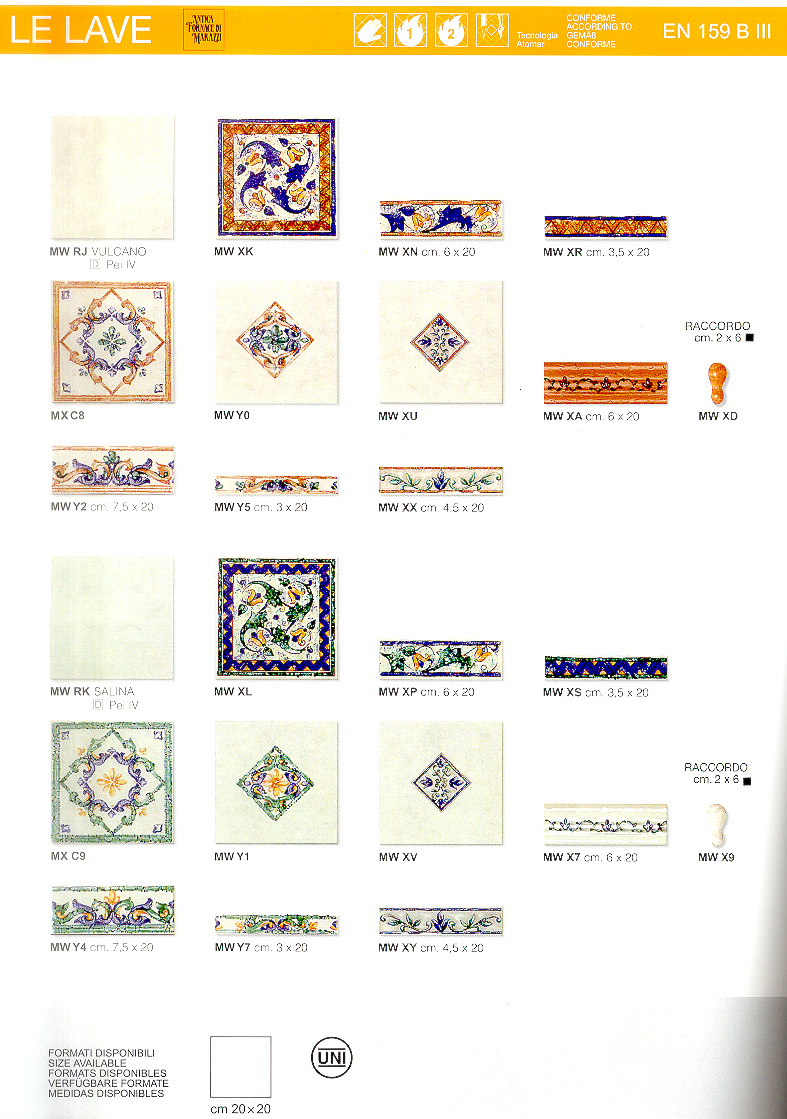787x1119 pixels.
Task: Click the UNI circular certification logo
Action: [332, 1058]
